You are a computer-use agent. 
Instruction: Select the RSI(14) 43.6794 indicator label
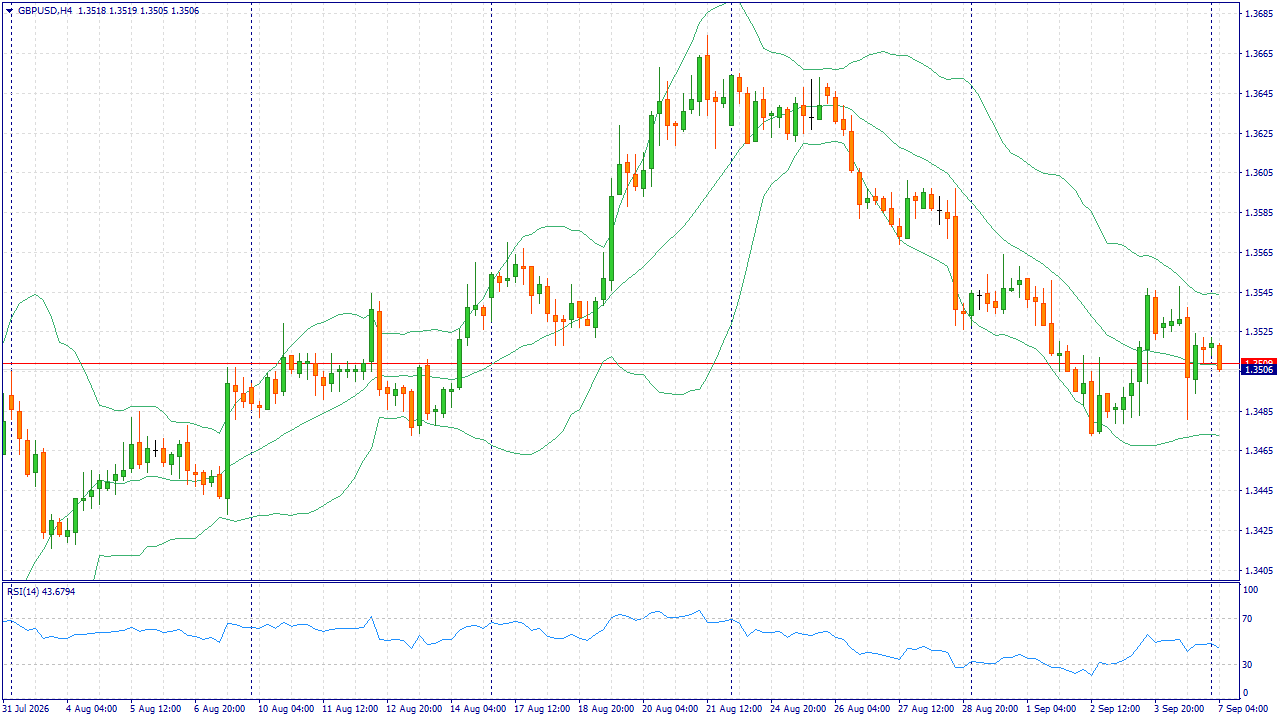click(x=41, y=591)
